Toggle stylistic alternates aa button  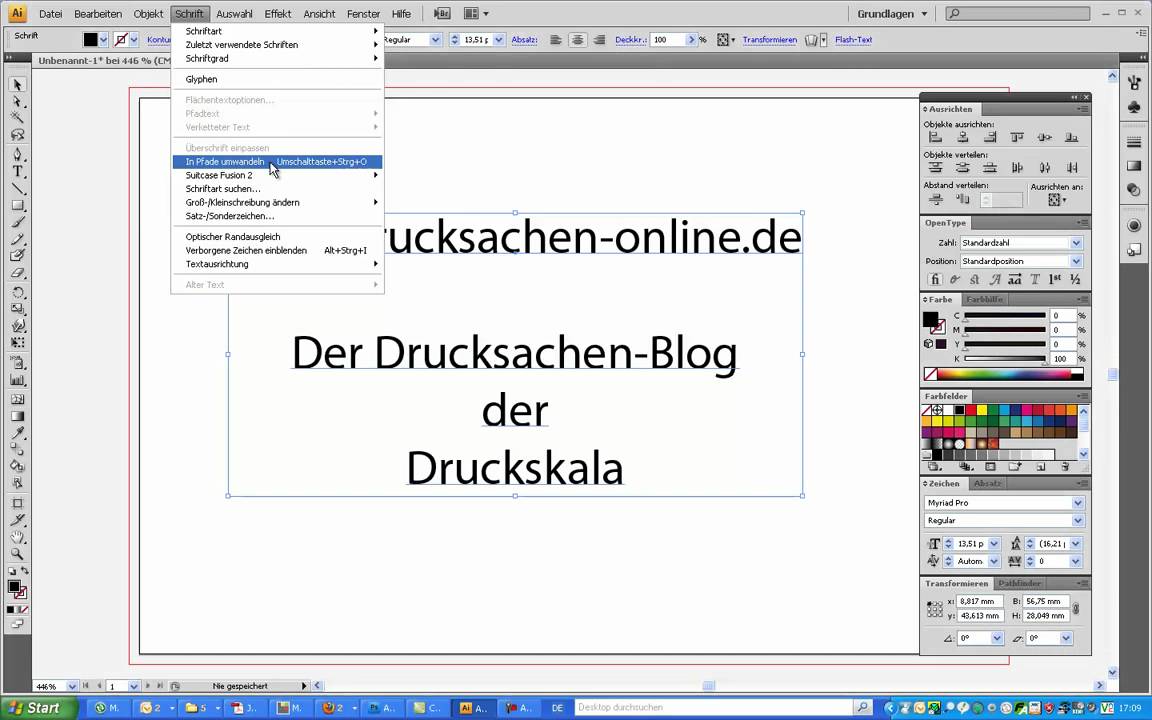coord(1015,279)
